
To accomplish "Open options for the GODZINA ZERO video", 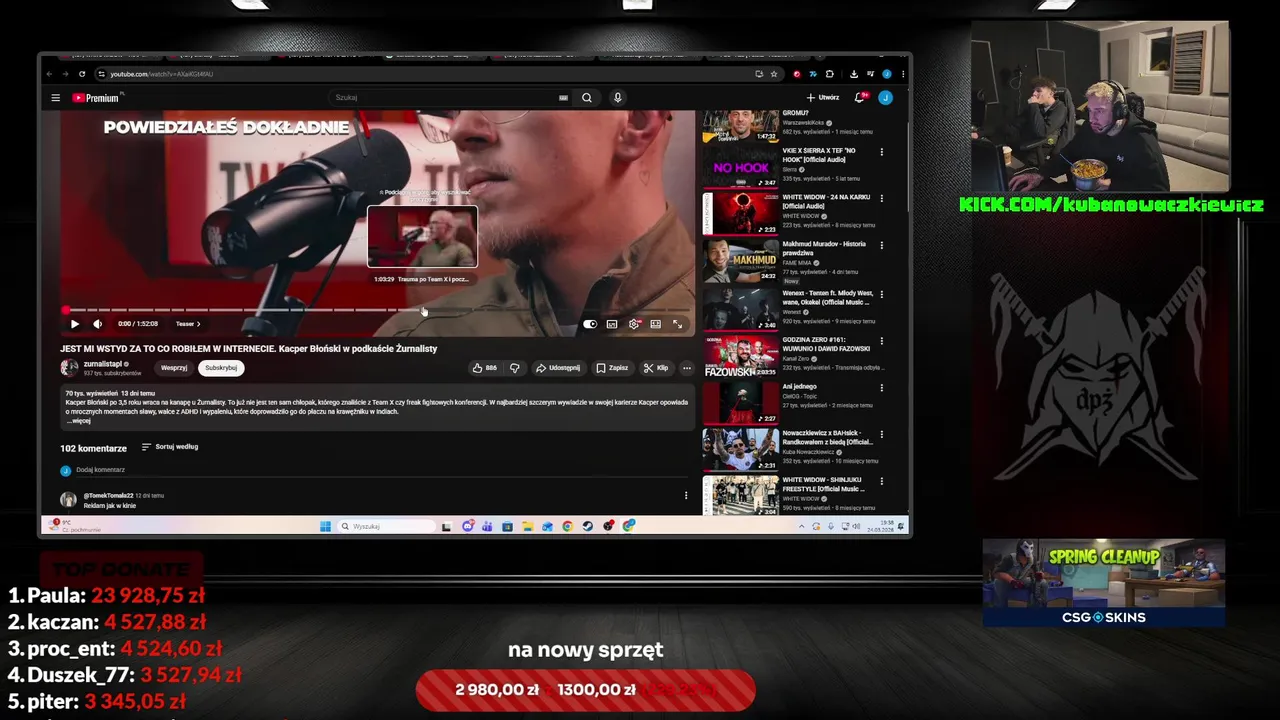I will pyautogui.click(x=881, y=341).
